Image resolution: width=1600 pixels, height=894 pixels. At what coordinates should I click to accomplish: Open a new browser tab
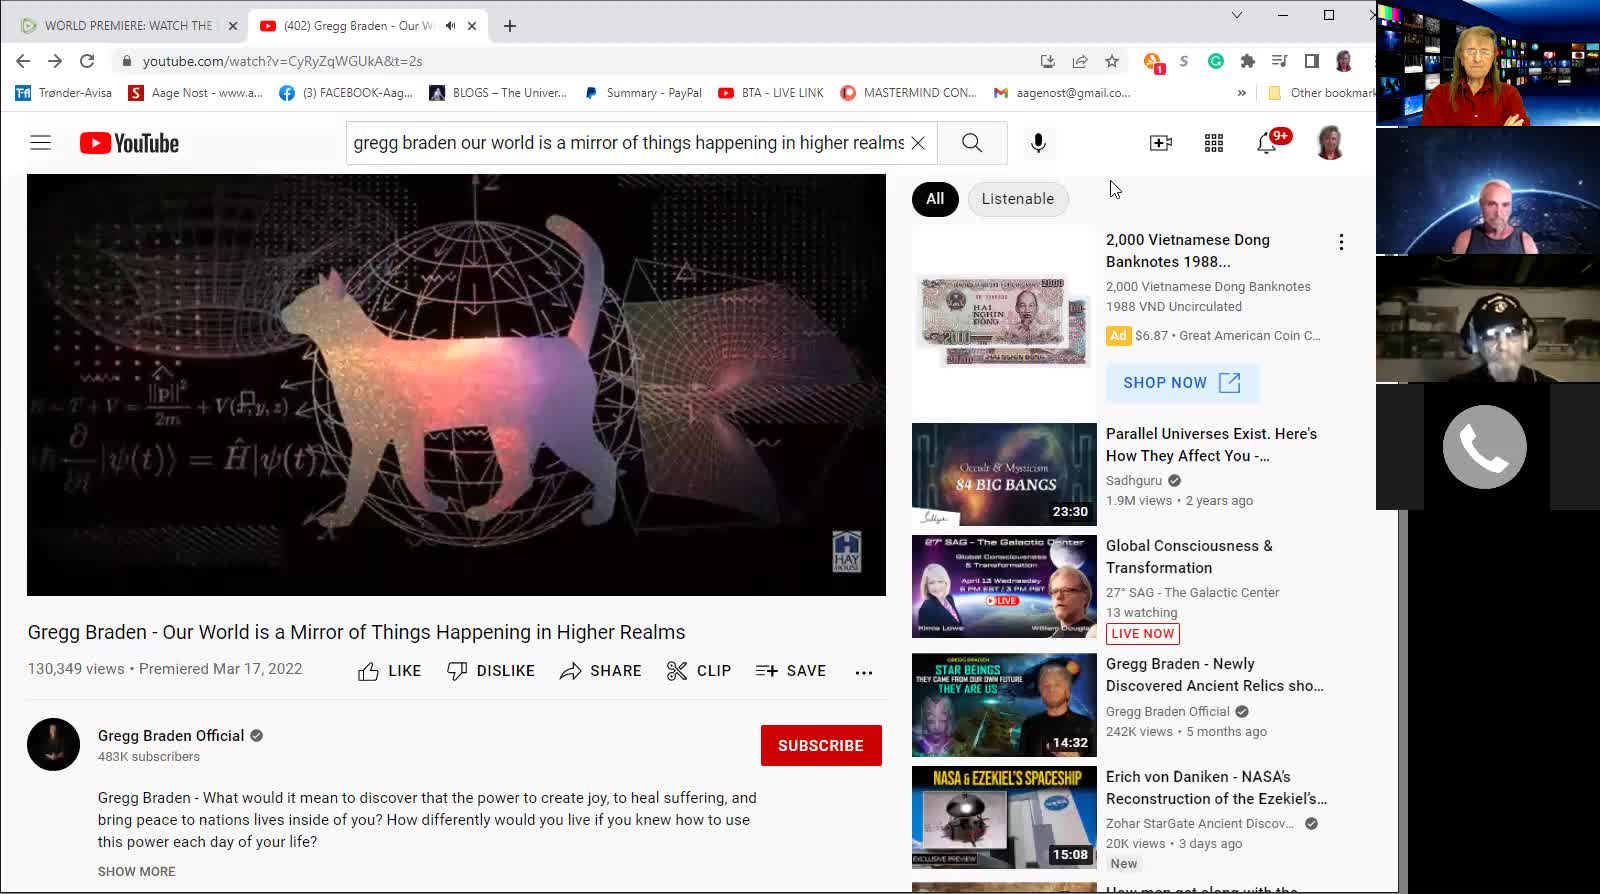click(510, 26)
